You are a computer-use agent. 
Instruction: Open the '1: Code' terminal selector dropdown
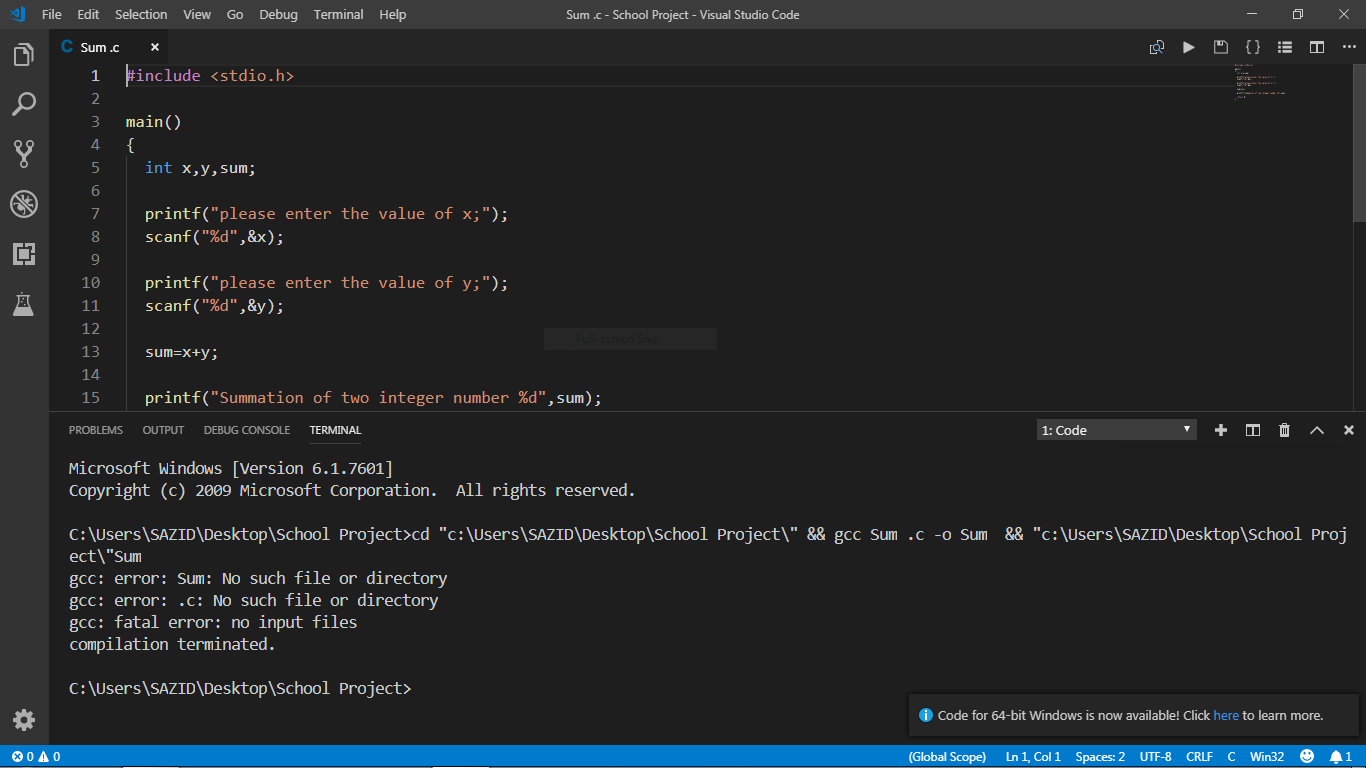click(x=1116, y=429)
